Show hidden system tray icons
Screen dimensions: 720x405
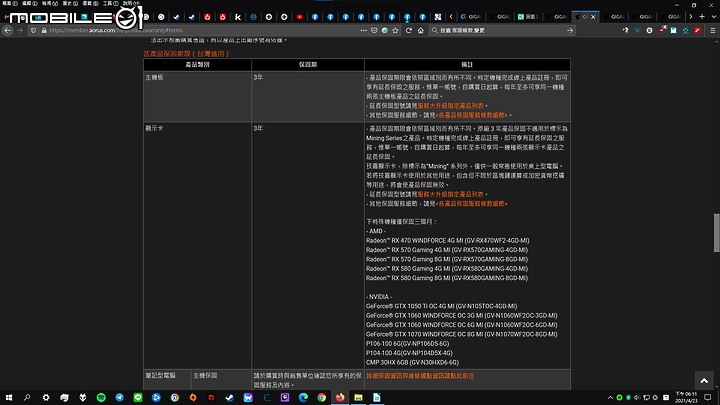coord(610,398)
